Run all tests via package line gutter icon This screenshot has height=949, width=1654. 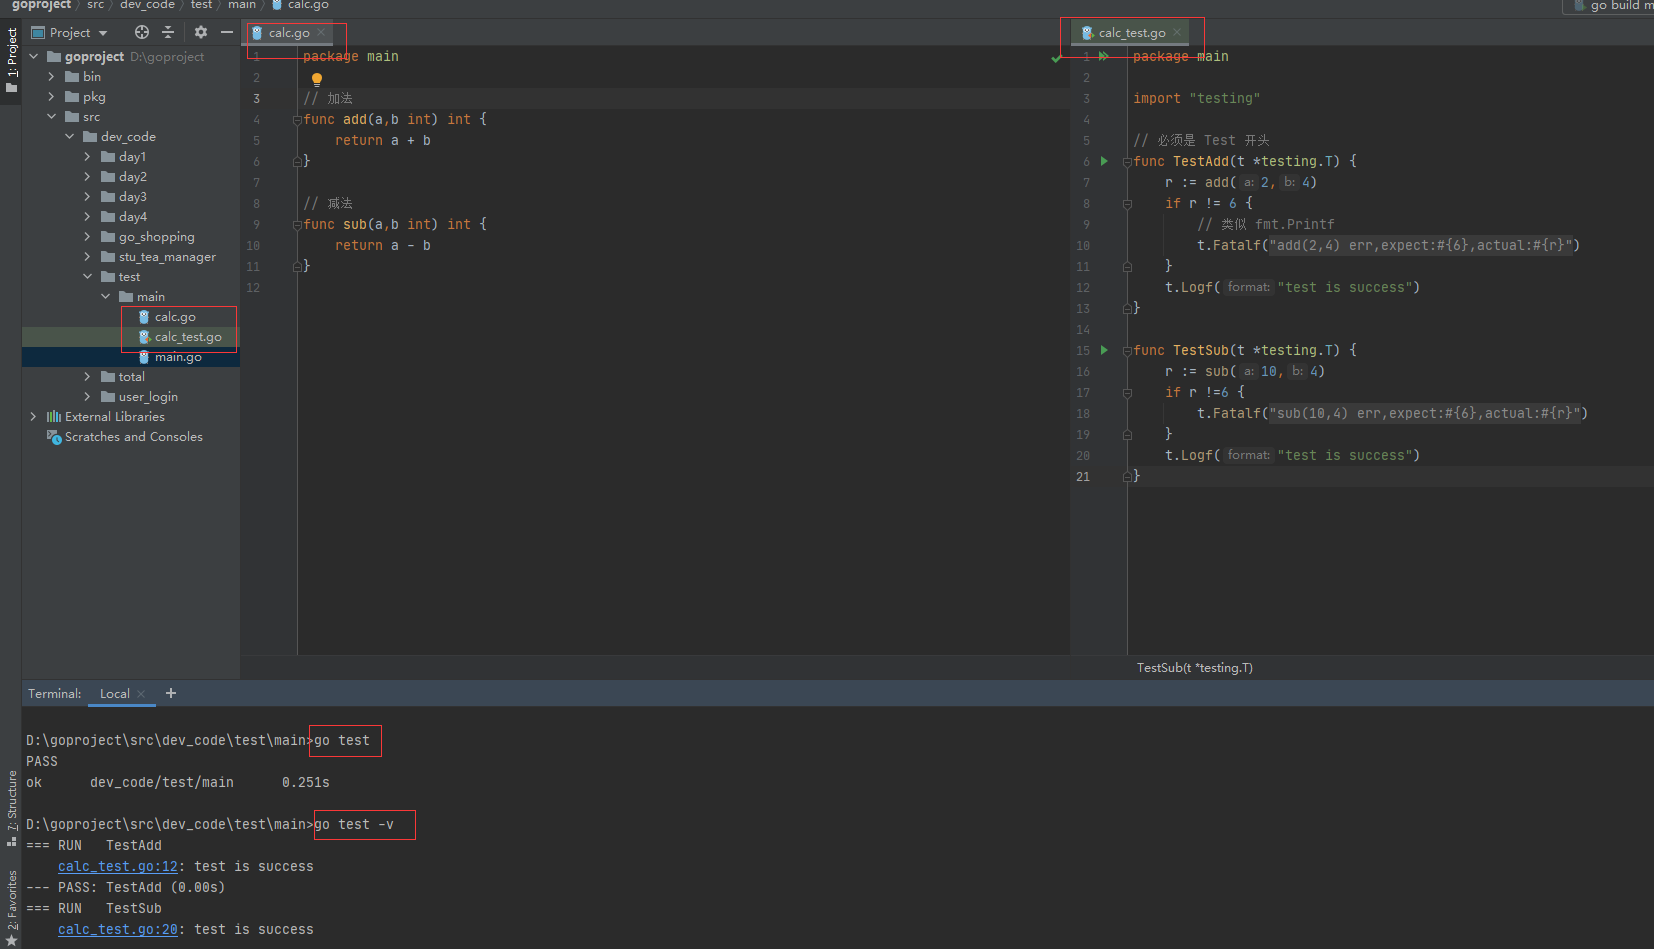(1103, 56)
